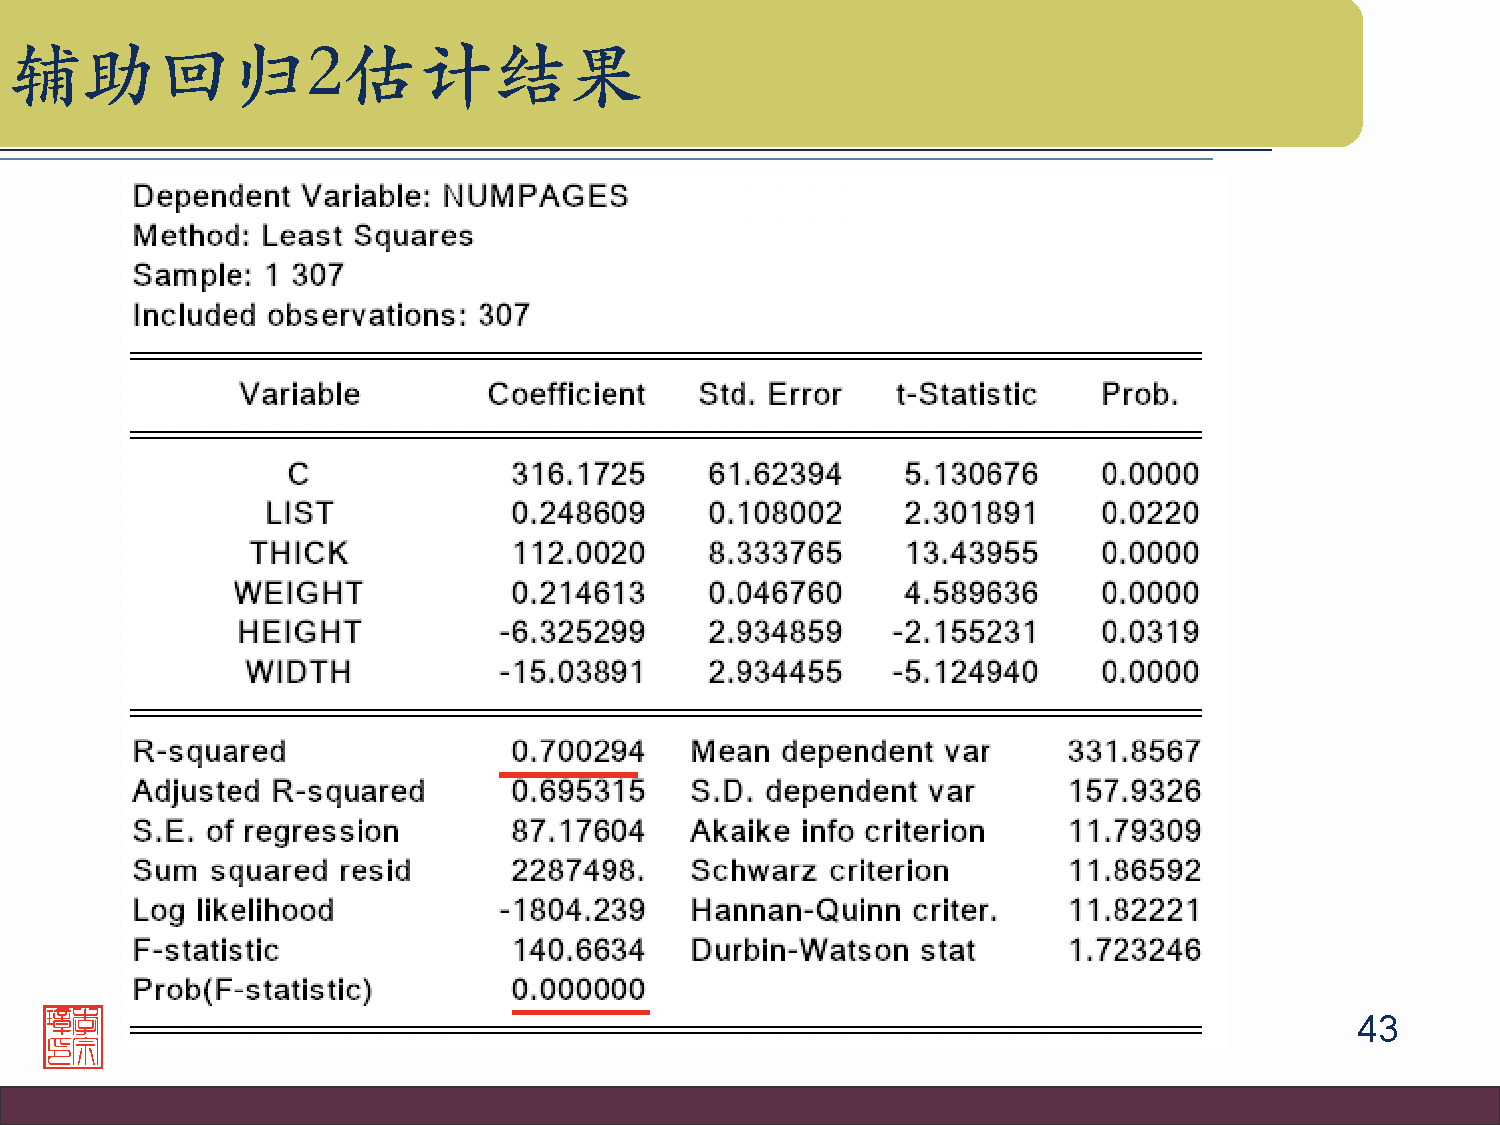Viewport: 1500px width, 1125px height.
Task: Click the underlined R-squared value 0.700294
Action: tap(577, 751)
